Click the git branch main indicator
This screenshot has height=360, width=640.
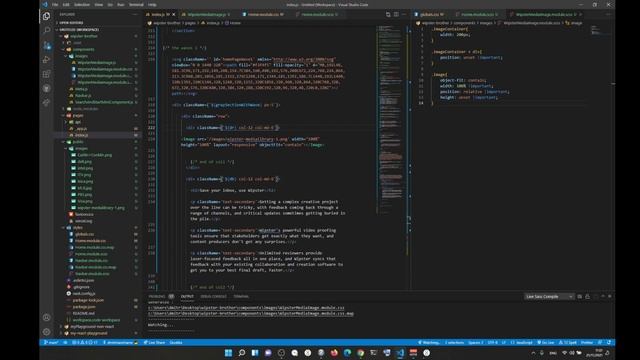point(51,342)
